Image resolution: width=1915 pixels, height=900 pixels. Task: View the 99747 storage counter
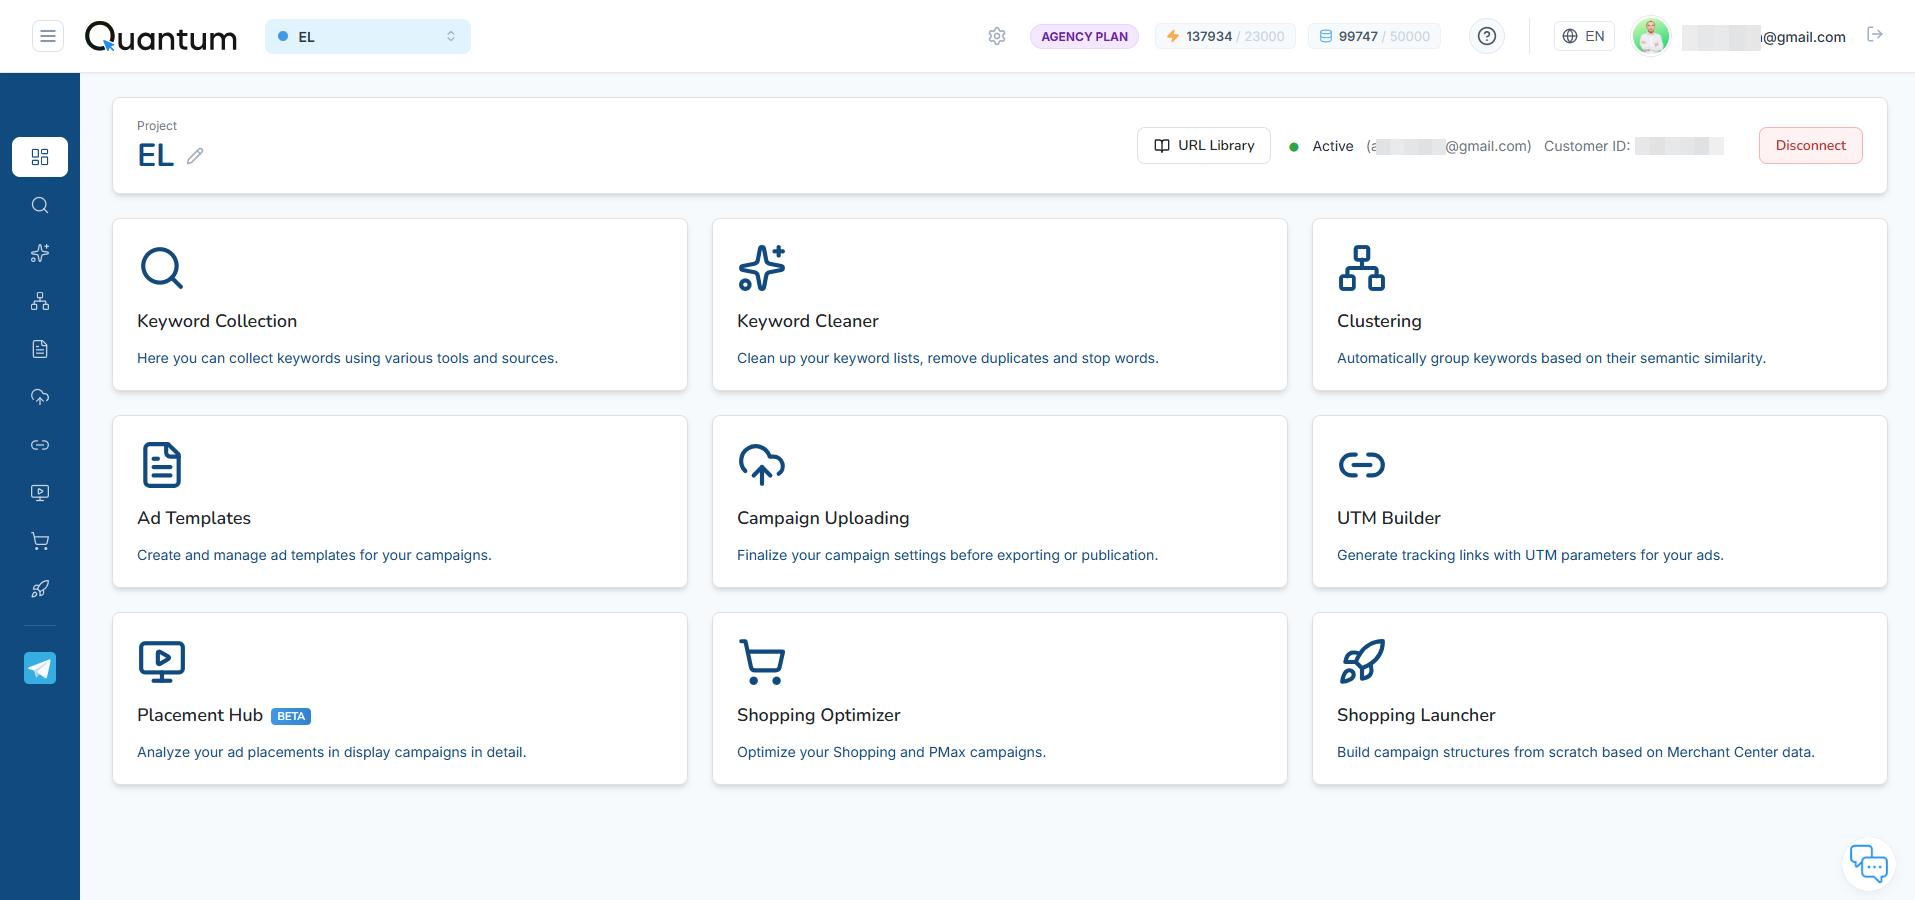1374,36
